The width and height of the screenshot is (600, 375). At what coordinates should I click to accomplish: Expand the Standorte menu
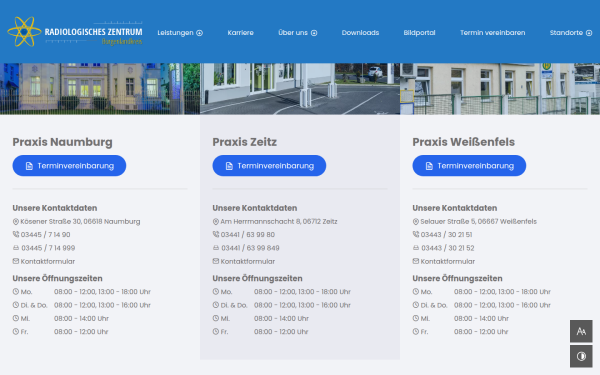(571, 33)
